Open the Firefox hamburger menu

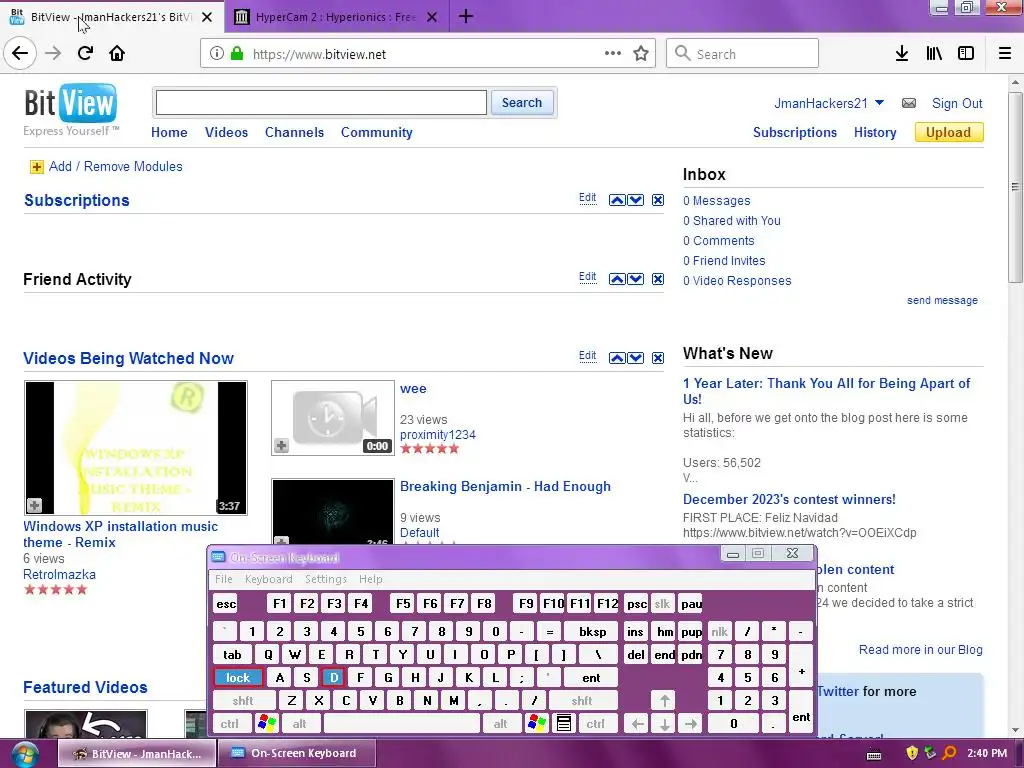(x=1005, y=54)
